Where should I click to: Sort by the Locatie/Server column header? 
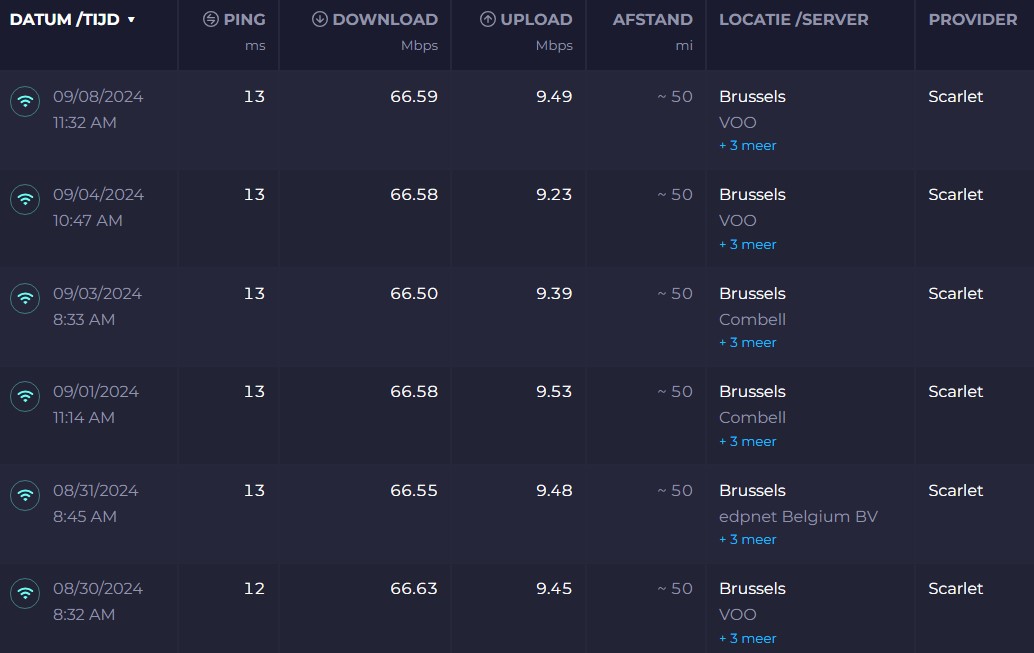pyautogui.click(x=793, y=19)
